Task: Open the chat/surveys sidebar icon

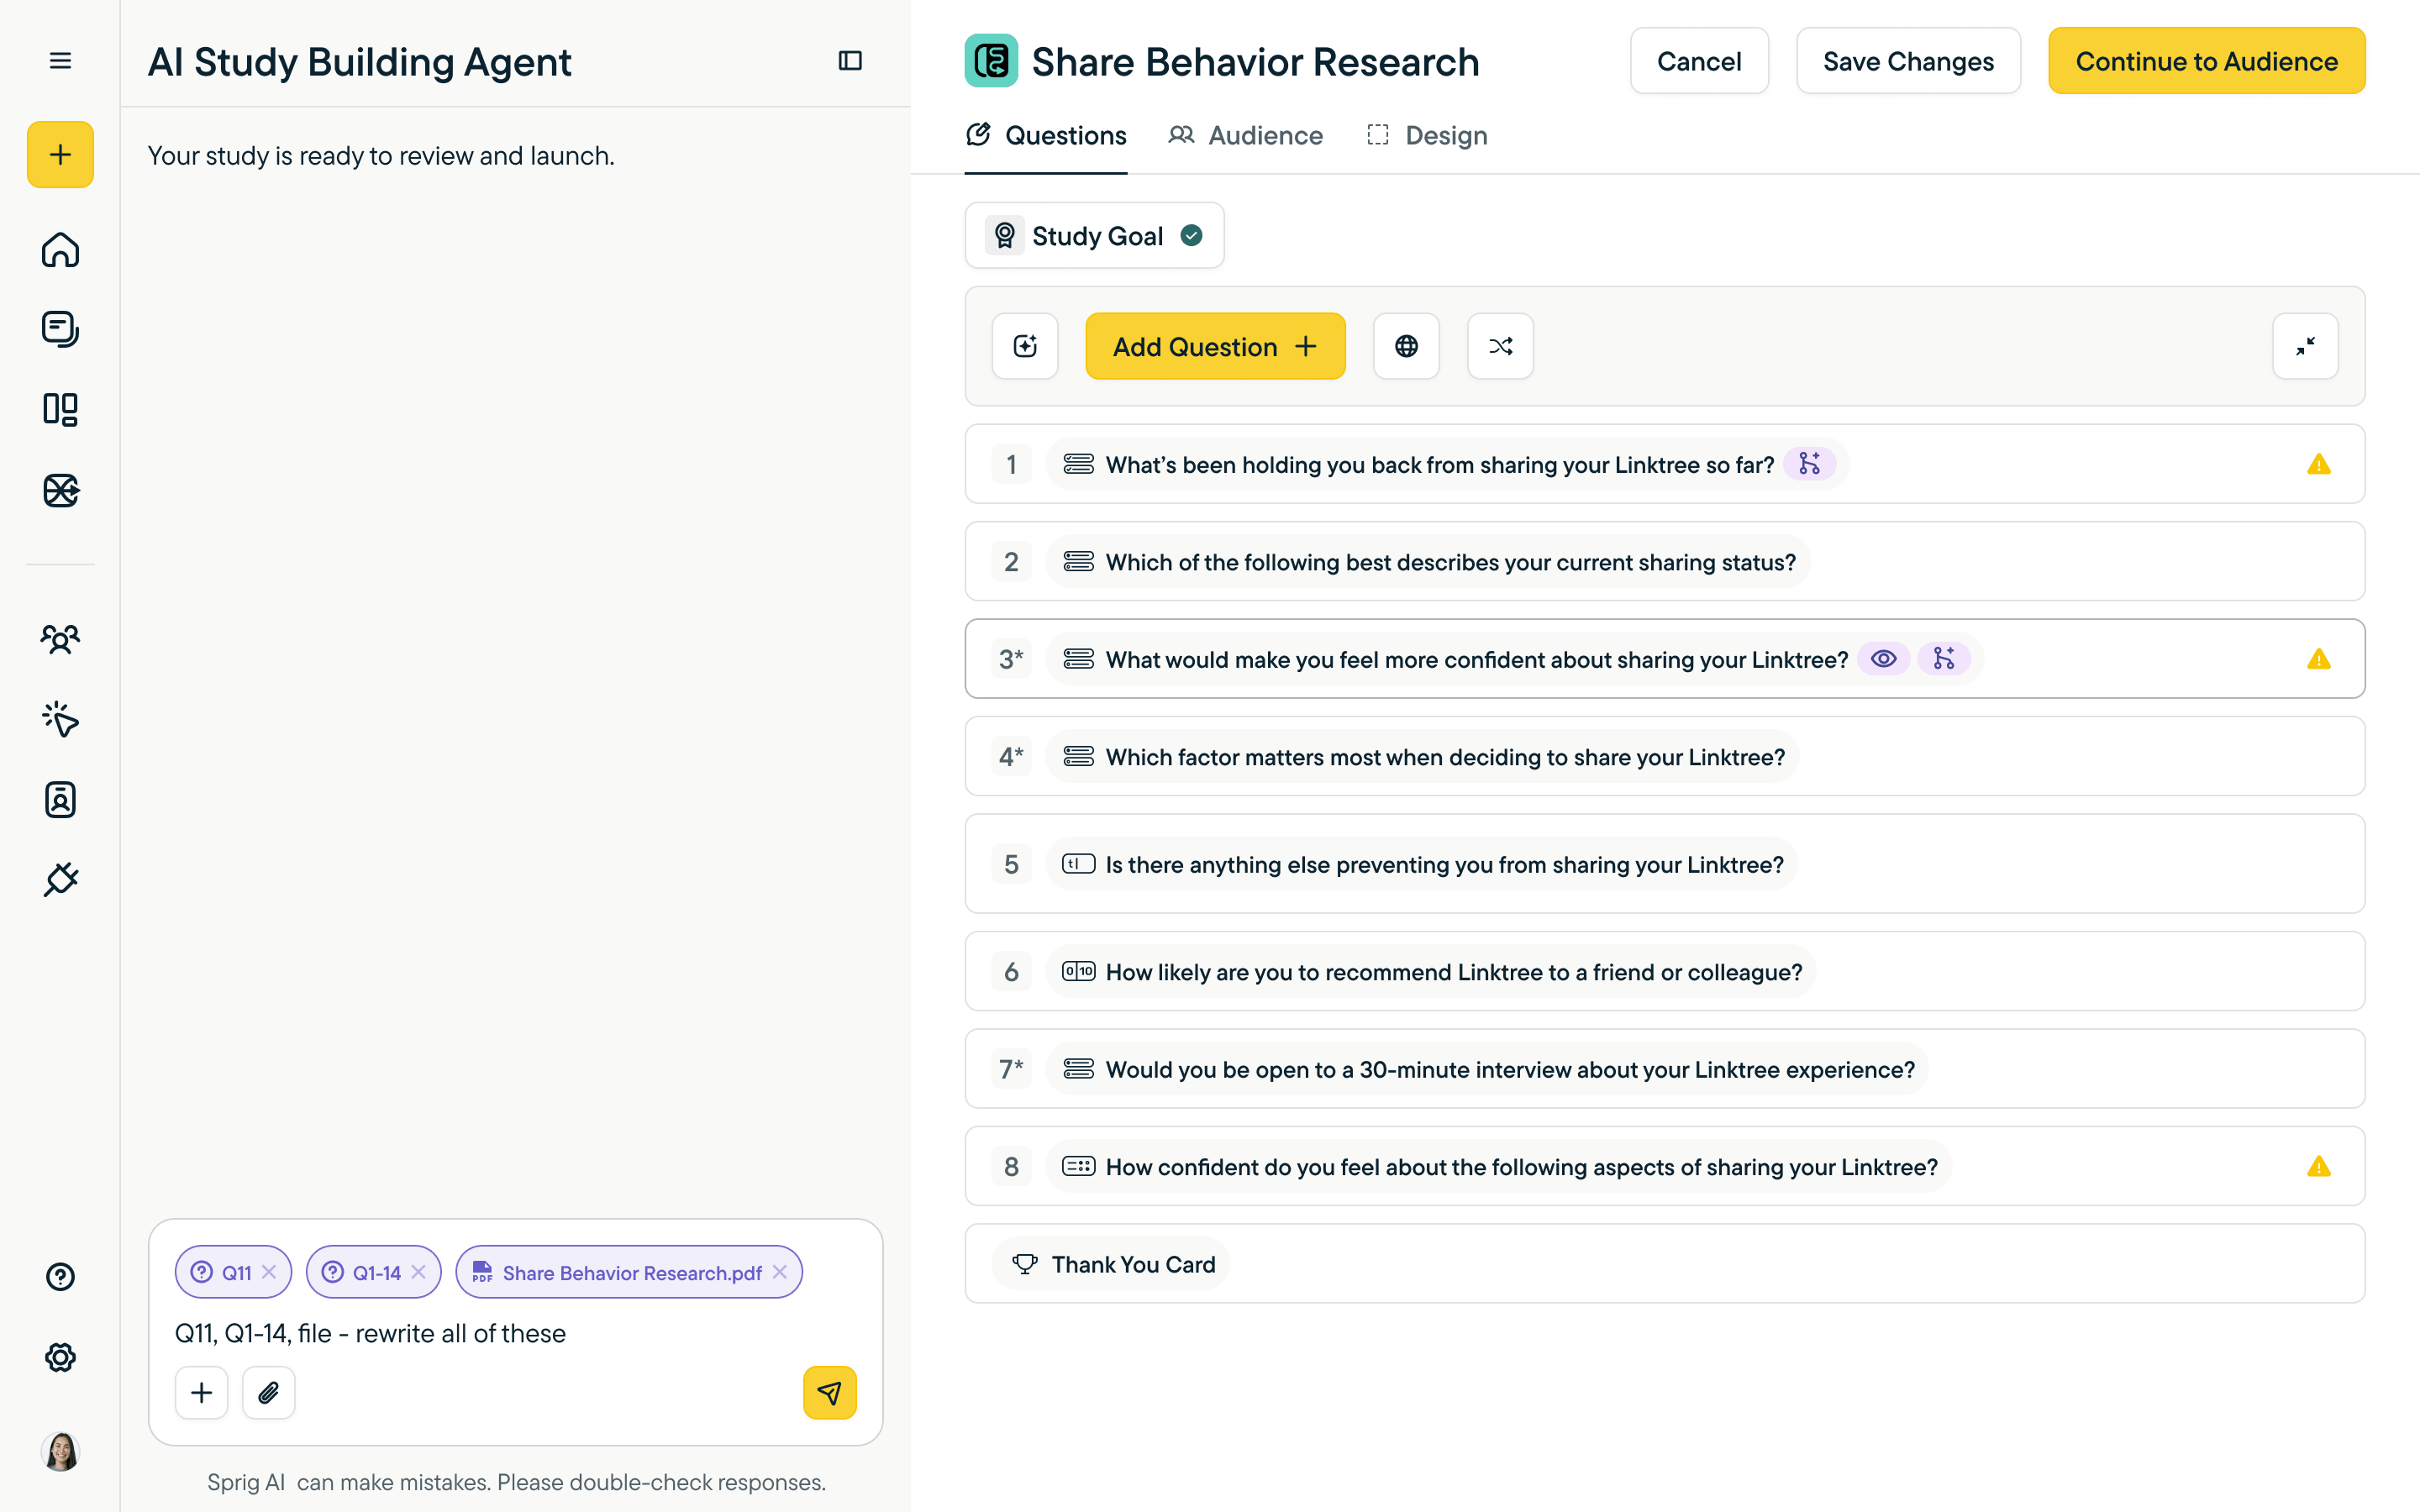Action: 60,329
